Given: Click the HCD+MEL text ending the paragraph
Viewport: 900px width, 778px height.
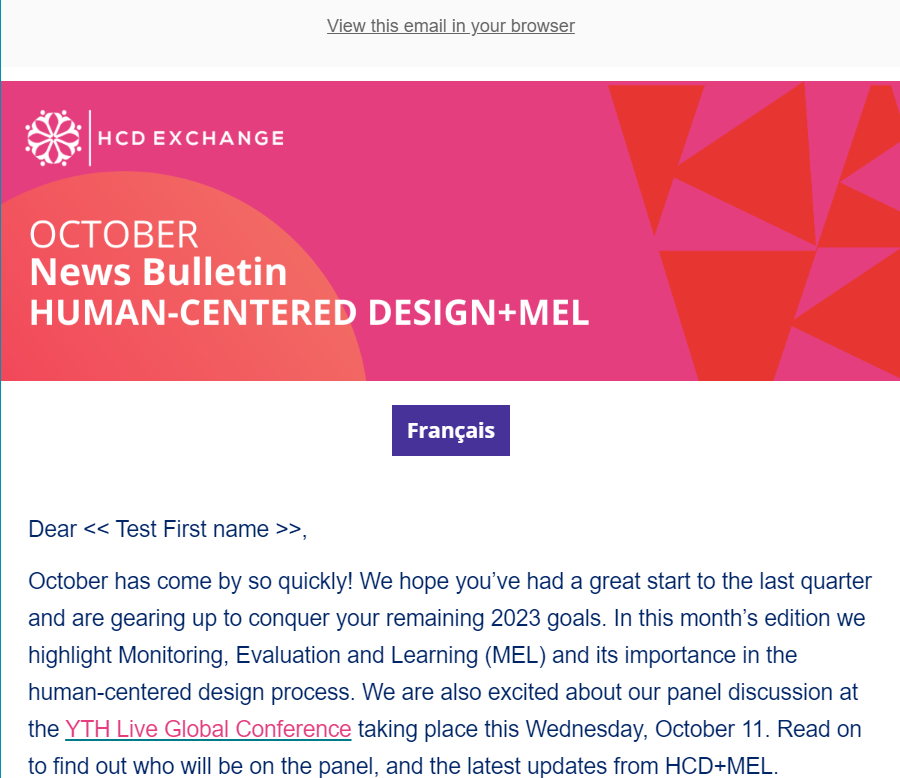Looking at the screenshot, I should click(719, 766).
